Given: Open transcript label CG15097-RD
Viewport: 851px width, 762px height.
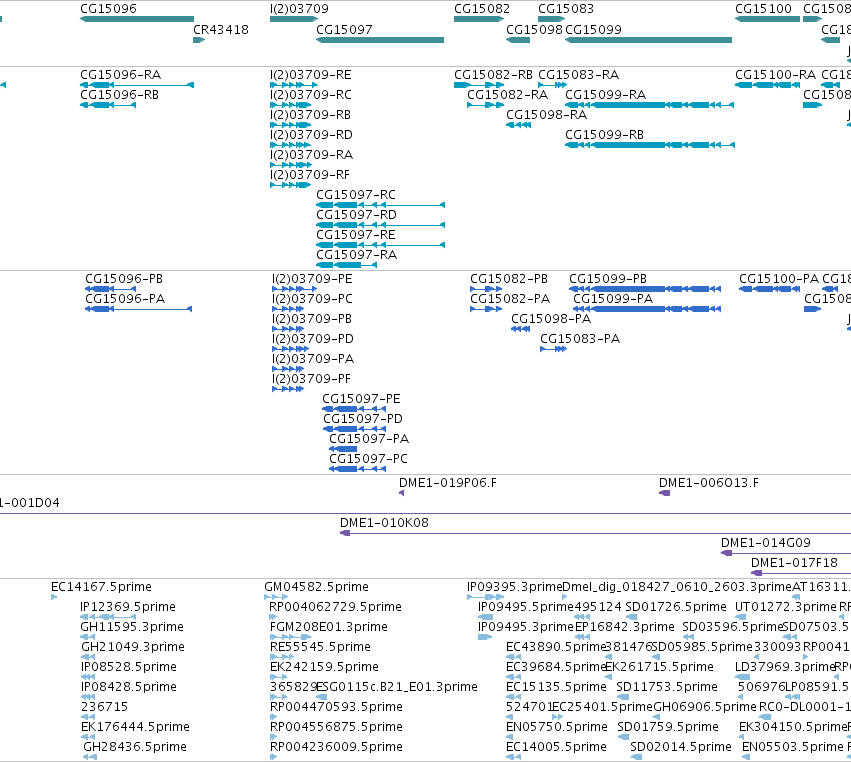Looking at the screenshot, I should (x=357, y=215).
